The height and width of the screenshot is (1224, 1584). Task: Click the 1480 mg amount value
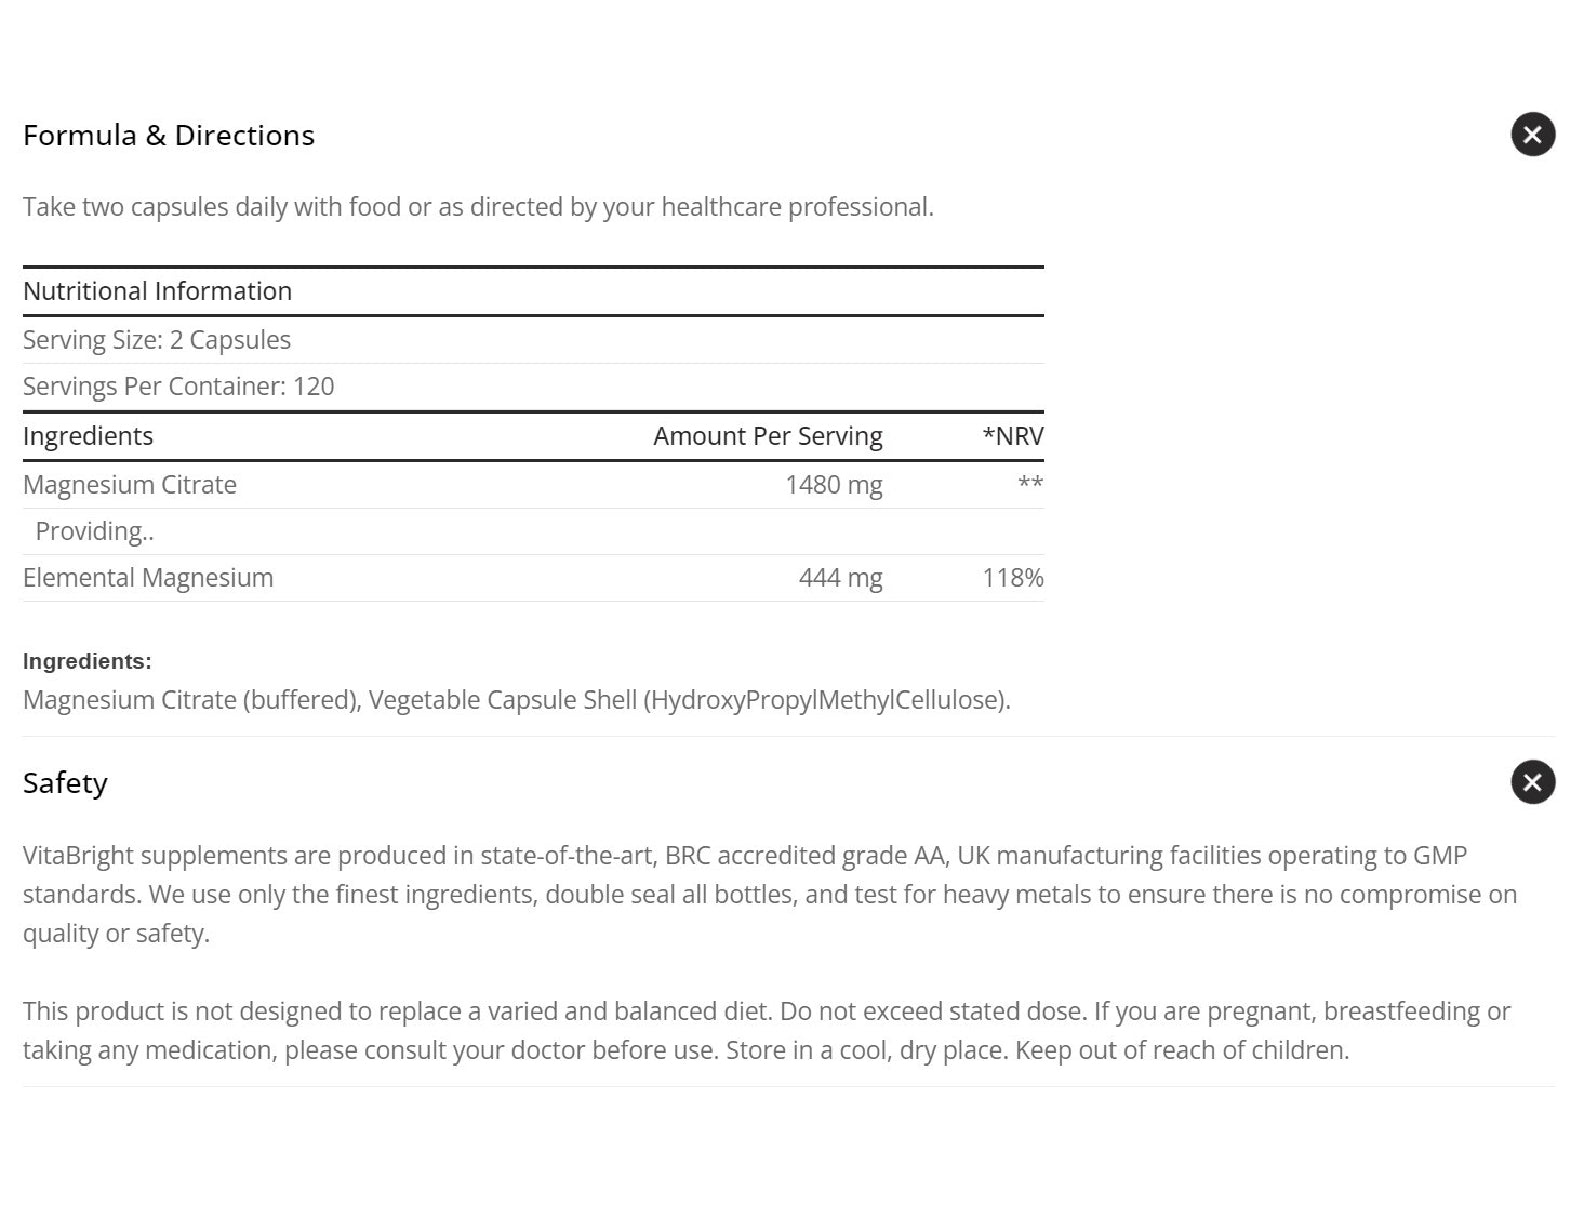(833, 485)
